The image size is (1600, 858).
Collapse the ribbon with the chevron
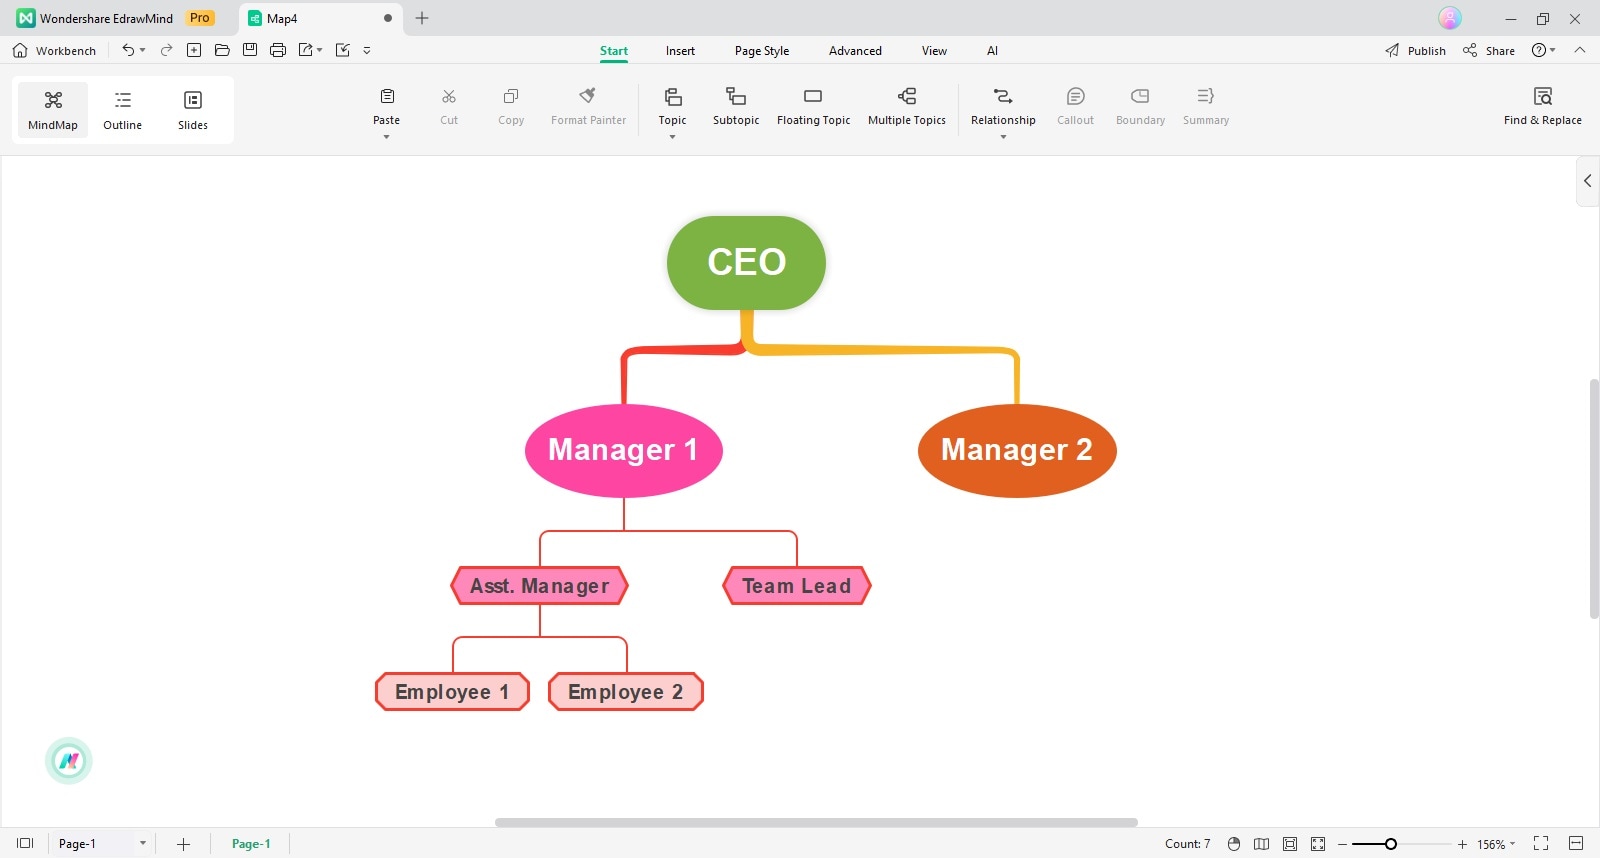(x=1580, y=50)
